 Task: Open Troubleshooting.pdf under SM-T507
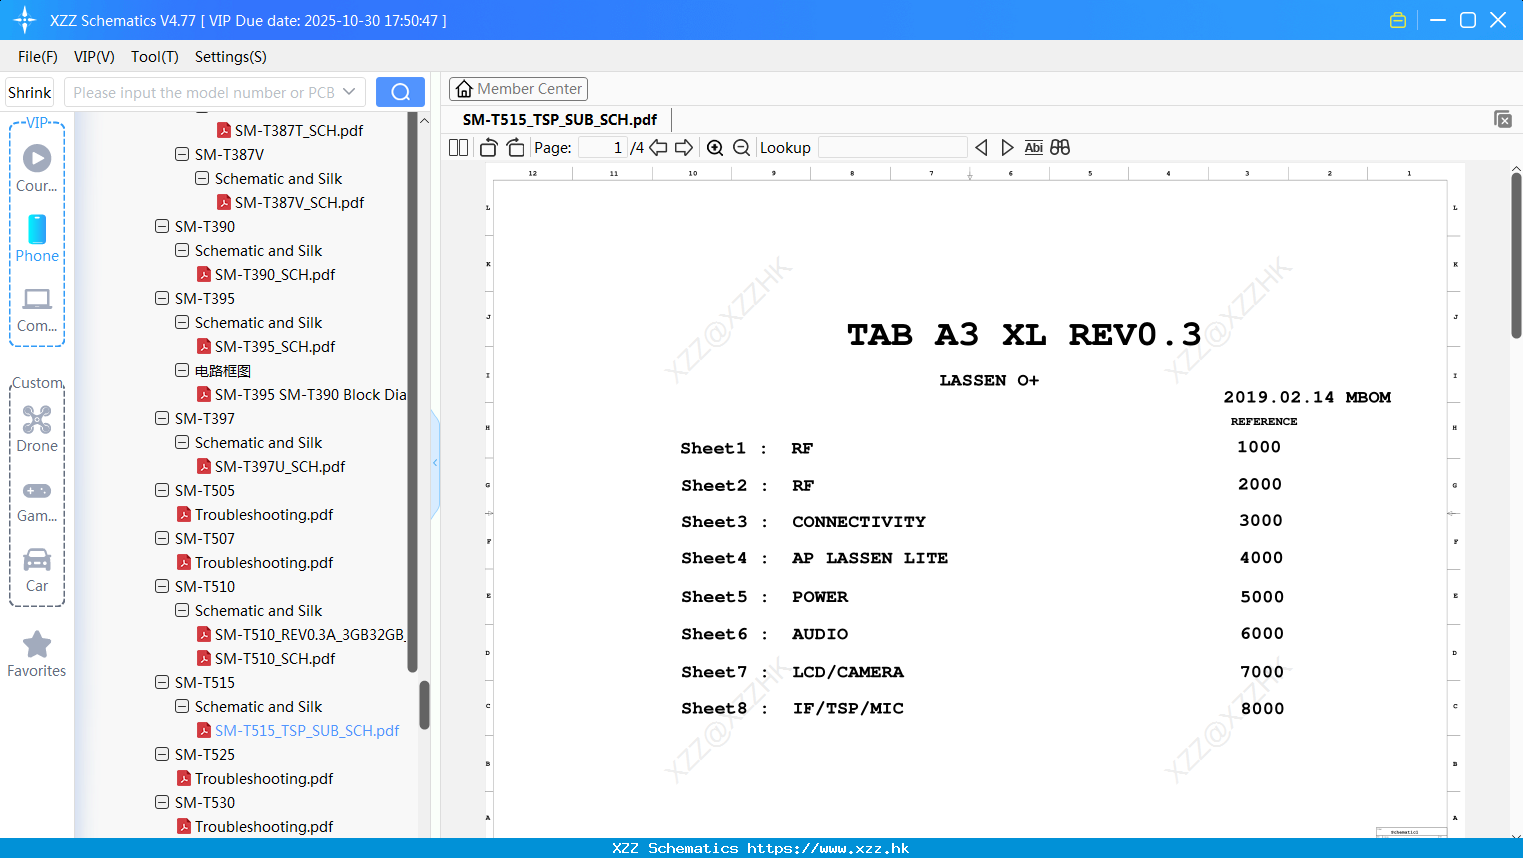(x=264, y=562)
